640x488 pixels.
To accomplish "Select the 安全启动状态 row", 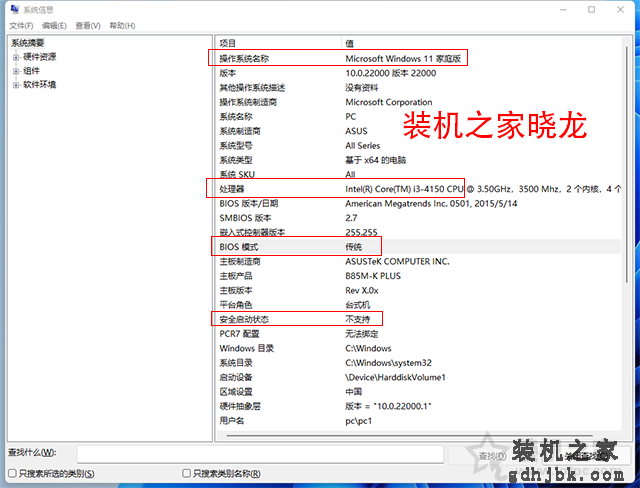I will [418, 319].
